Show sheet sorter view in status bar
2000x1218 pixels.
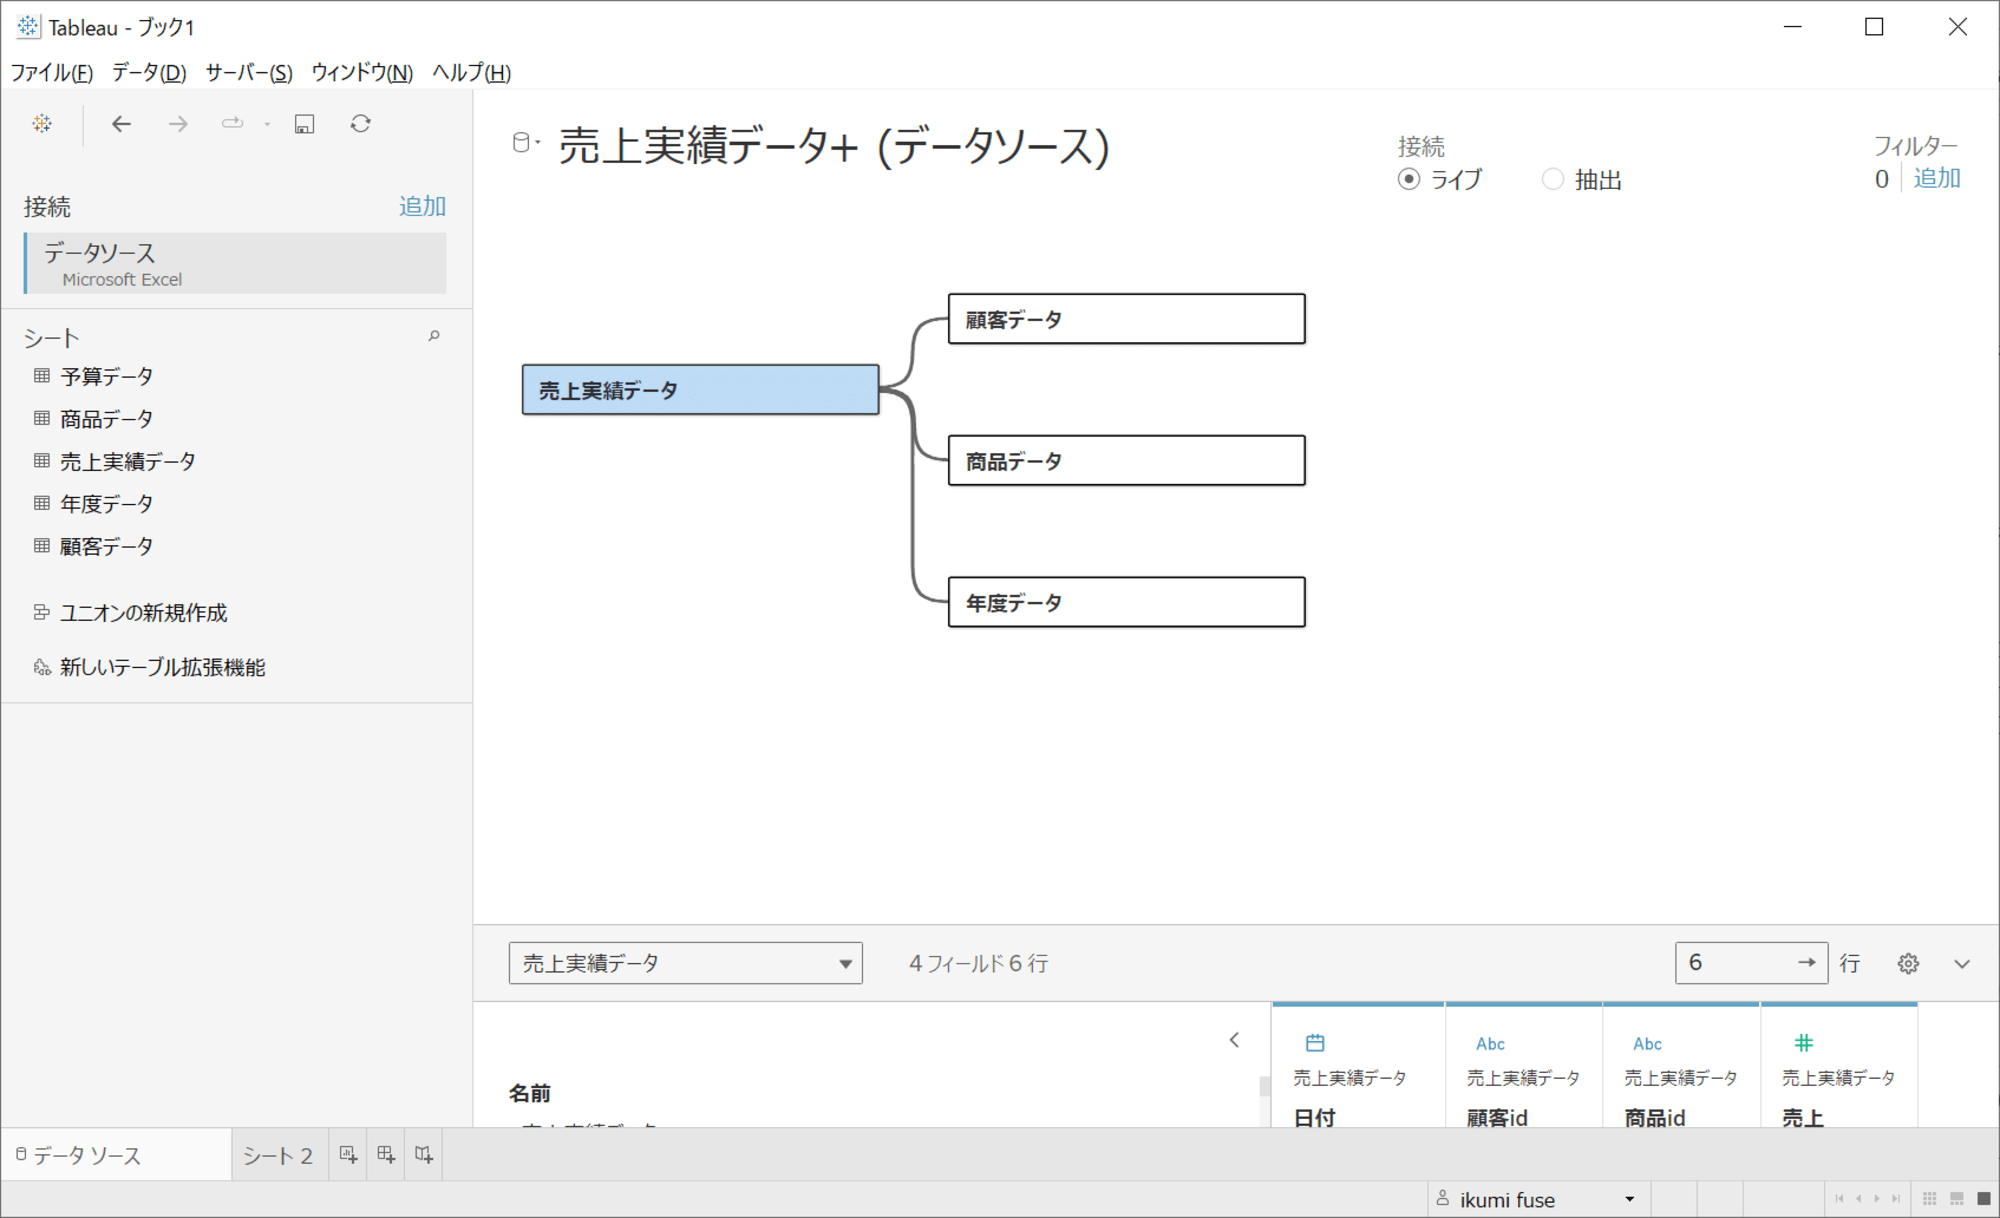[1930, 1198]
